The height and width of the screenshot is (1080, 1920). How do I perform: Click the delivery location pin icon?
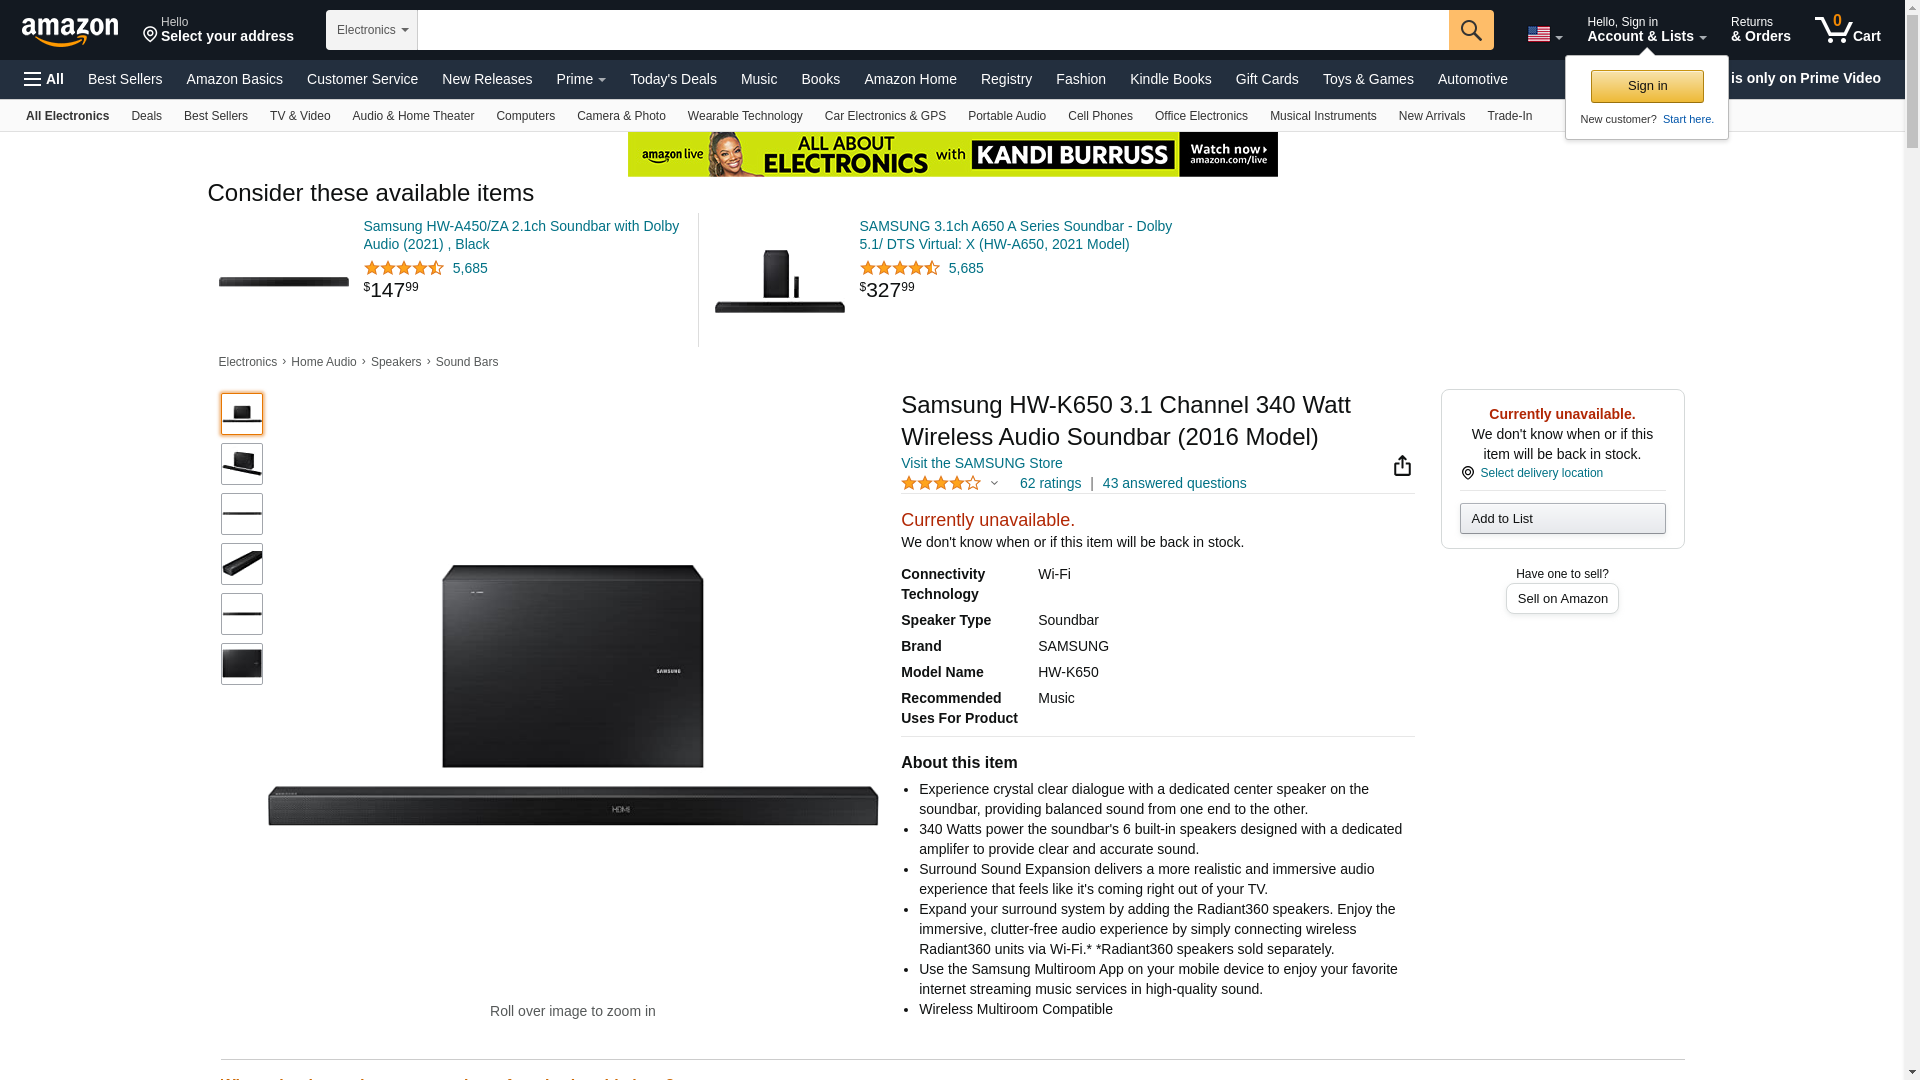1467,473
